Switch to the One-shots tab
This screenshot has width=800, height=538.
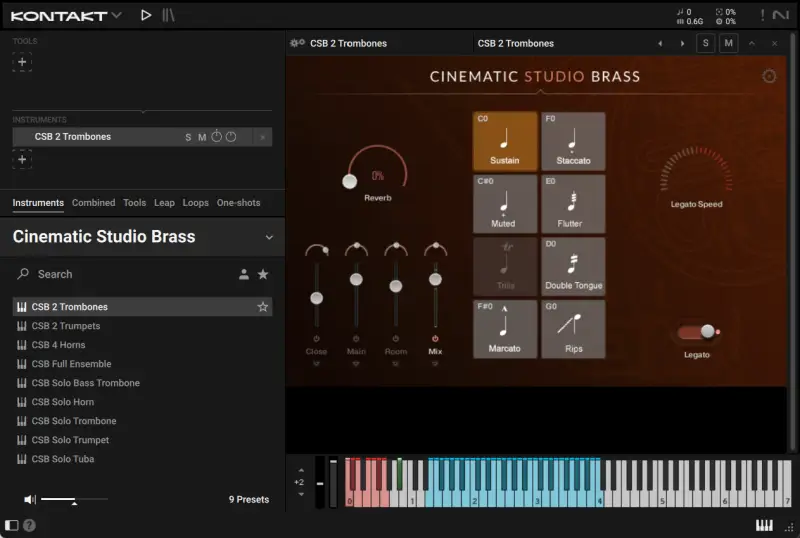(x=238, y=203)
